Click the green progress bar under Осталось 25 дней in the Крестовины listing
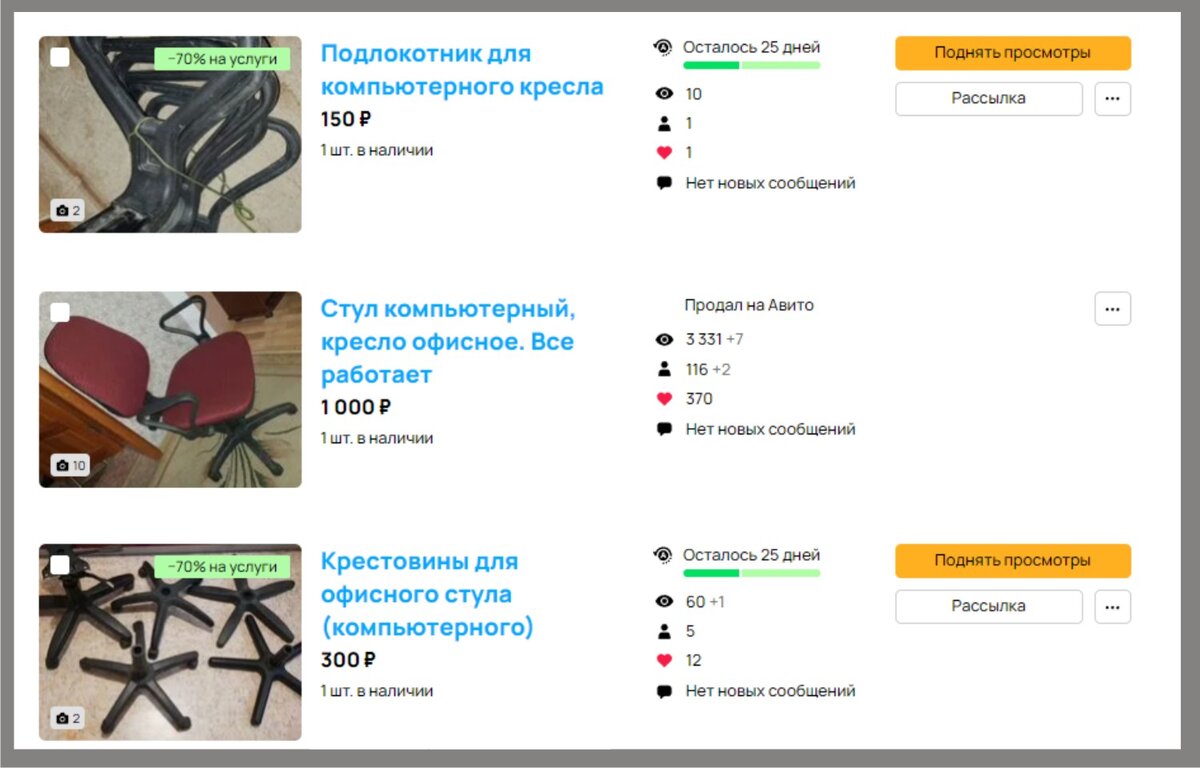This screenshot has height=768, width=1200. click(752, 573)
